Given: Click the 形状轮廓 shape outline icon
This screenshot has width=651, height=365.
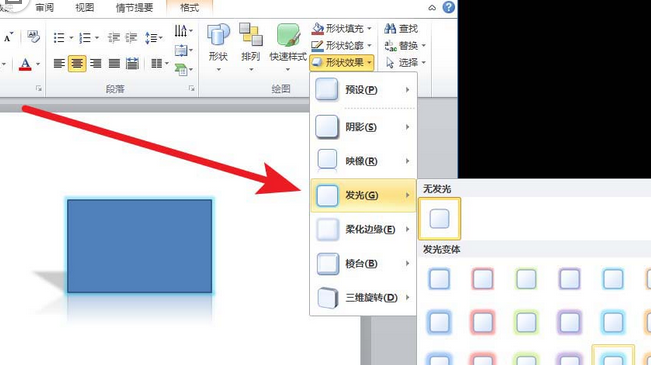Looking at the screenshot, I should [x=318, y=45].
